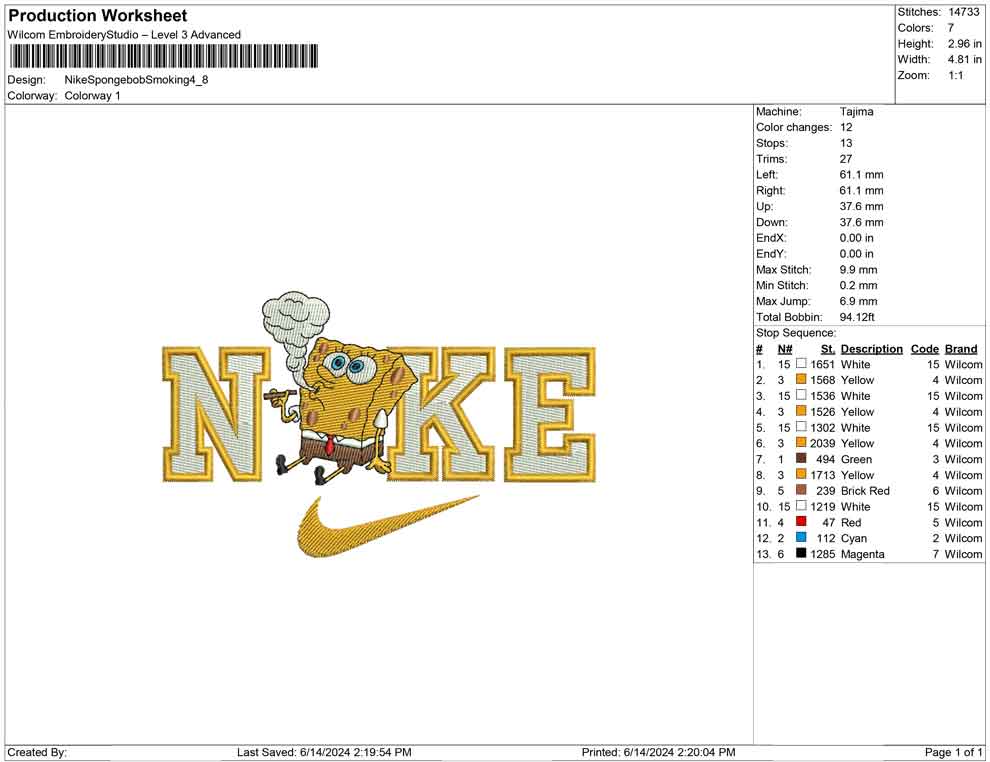Click the stitch count 2039 in stop 6
This screenshot has width=990, height=762.
tap(823, 443)
